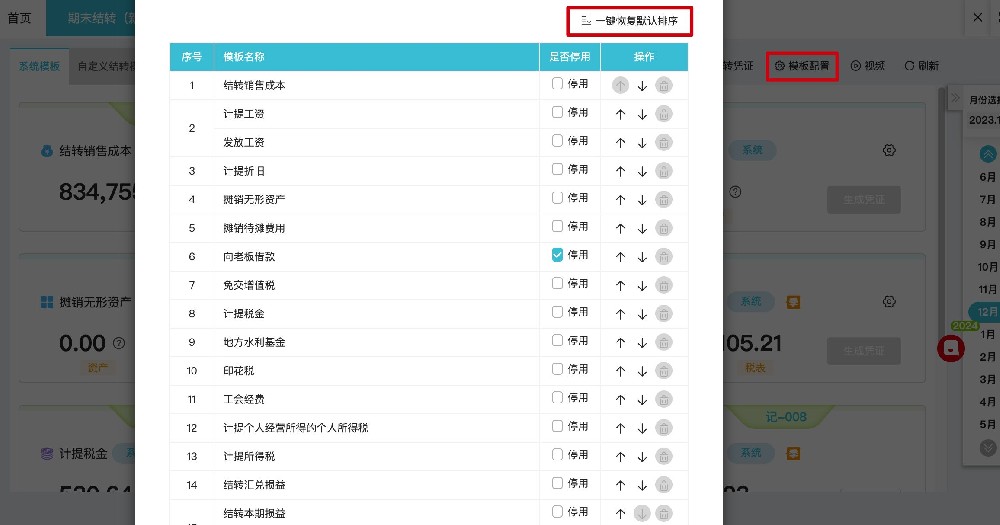The height and width of the screenshot is (525, 1000).
Task: Select 计提个人经营所得的个人所得税 row text
Action: coord(296,428)
